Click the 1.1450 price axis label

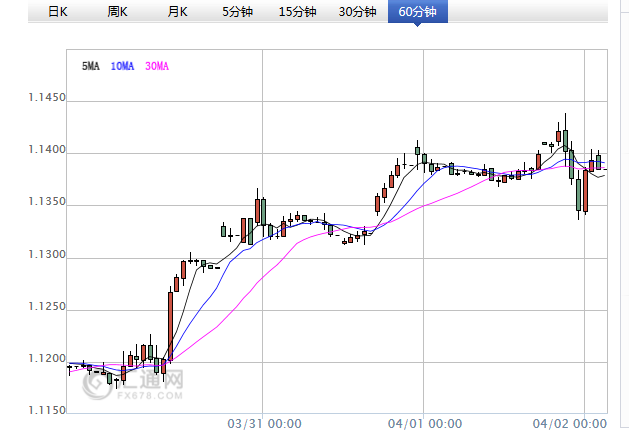coord(47,99)
